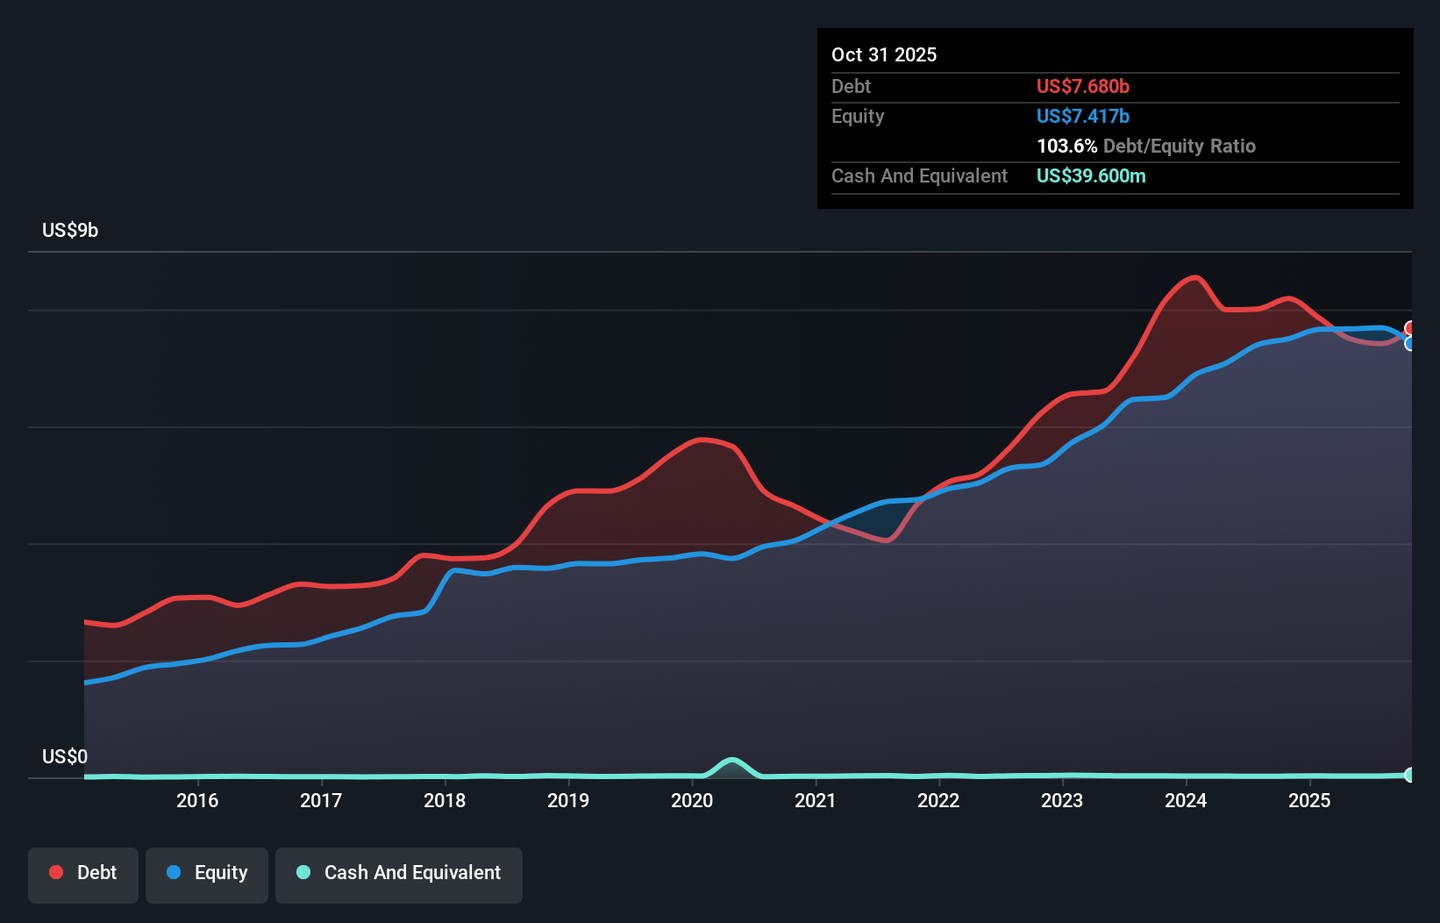Viewport: 1440px width, 923px height.
Task: Click the Equity label in tooltip
Action: click(x=858, y=117)
